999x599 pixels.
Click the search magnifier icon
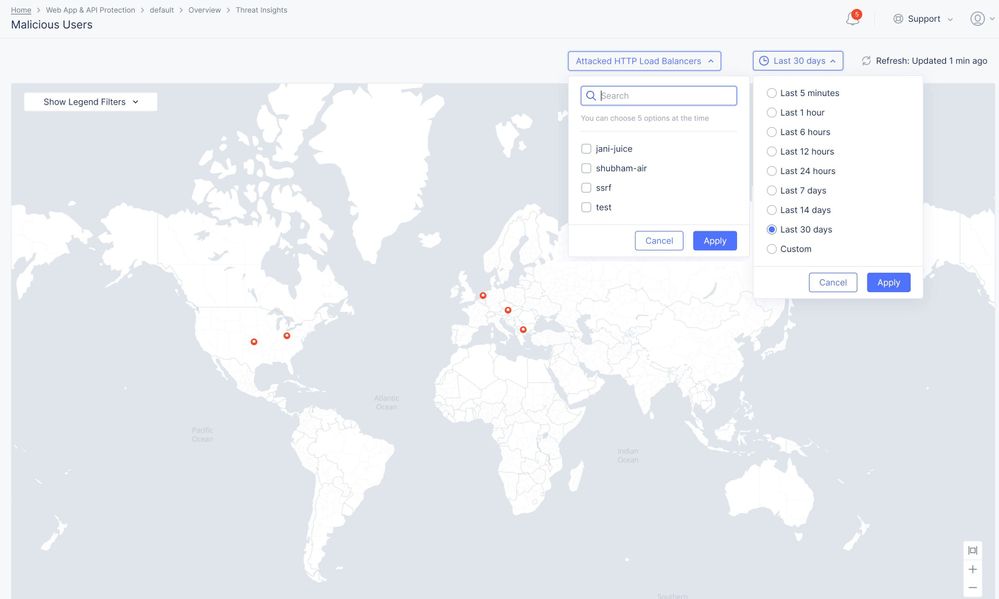591,96
